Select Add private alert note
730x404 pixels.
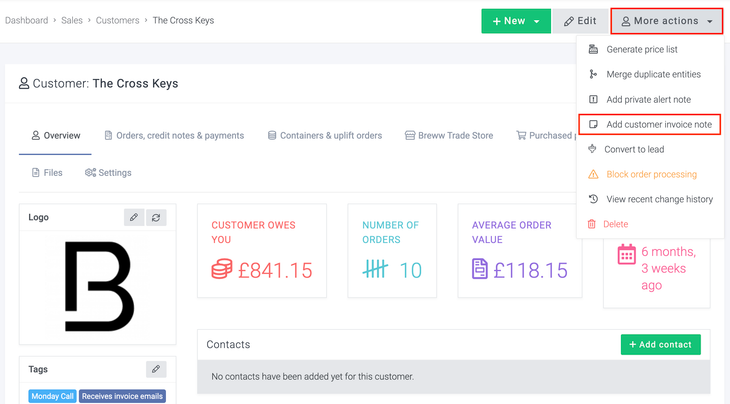click(648, 99)
